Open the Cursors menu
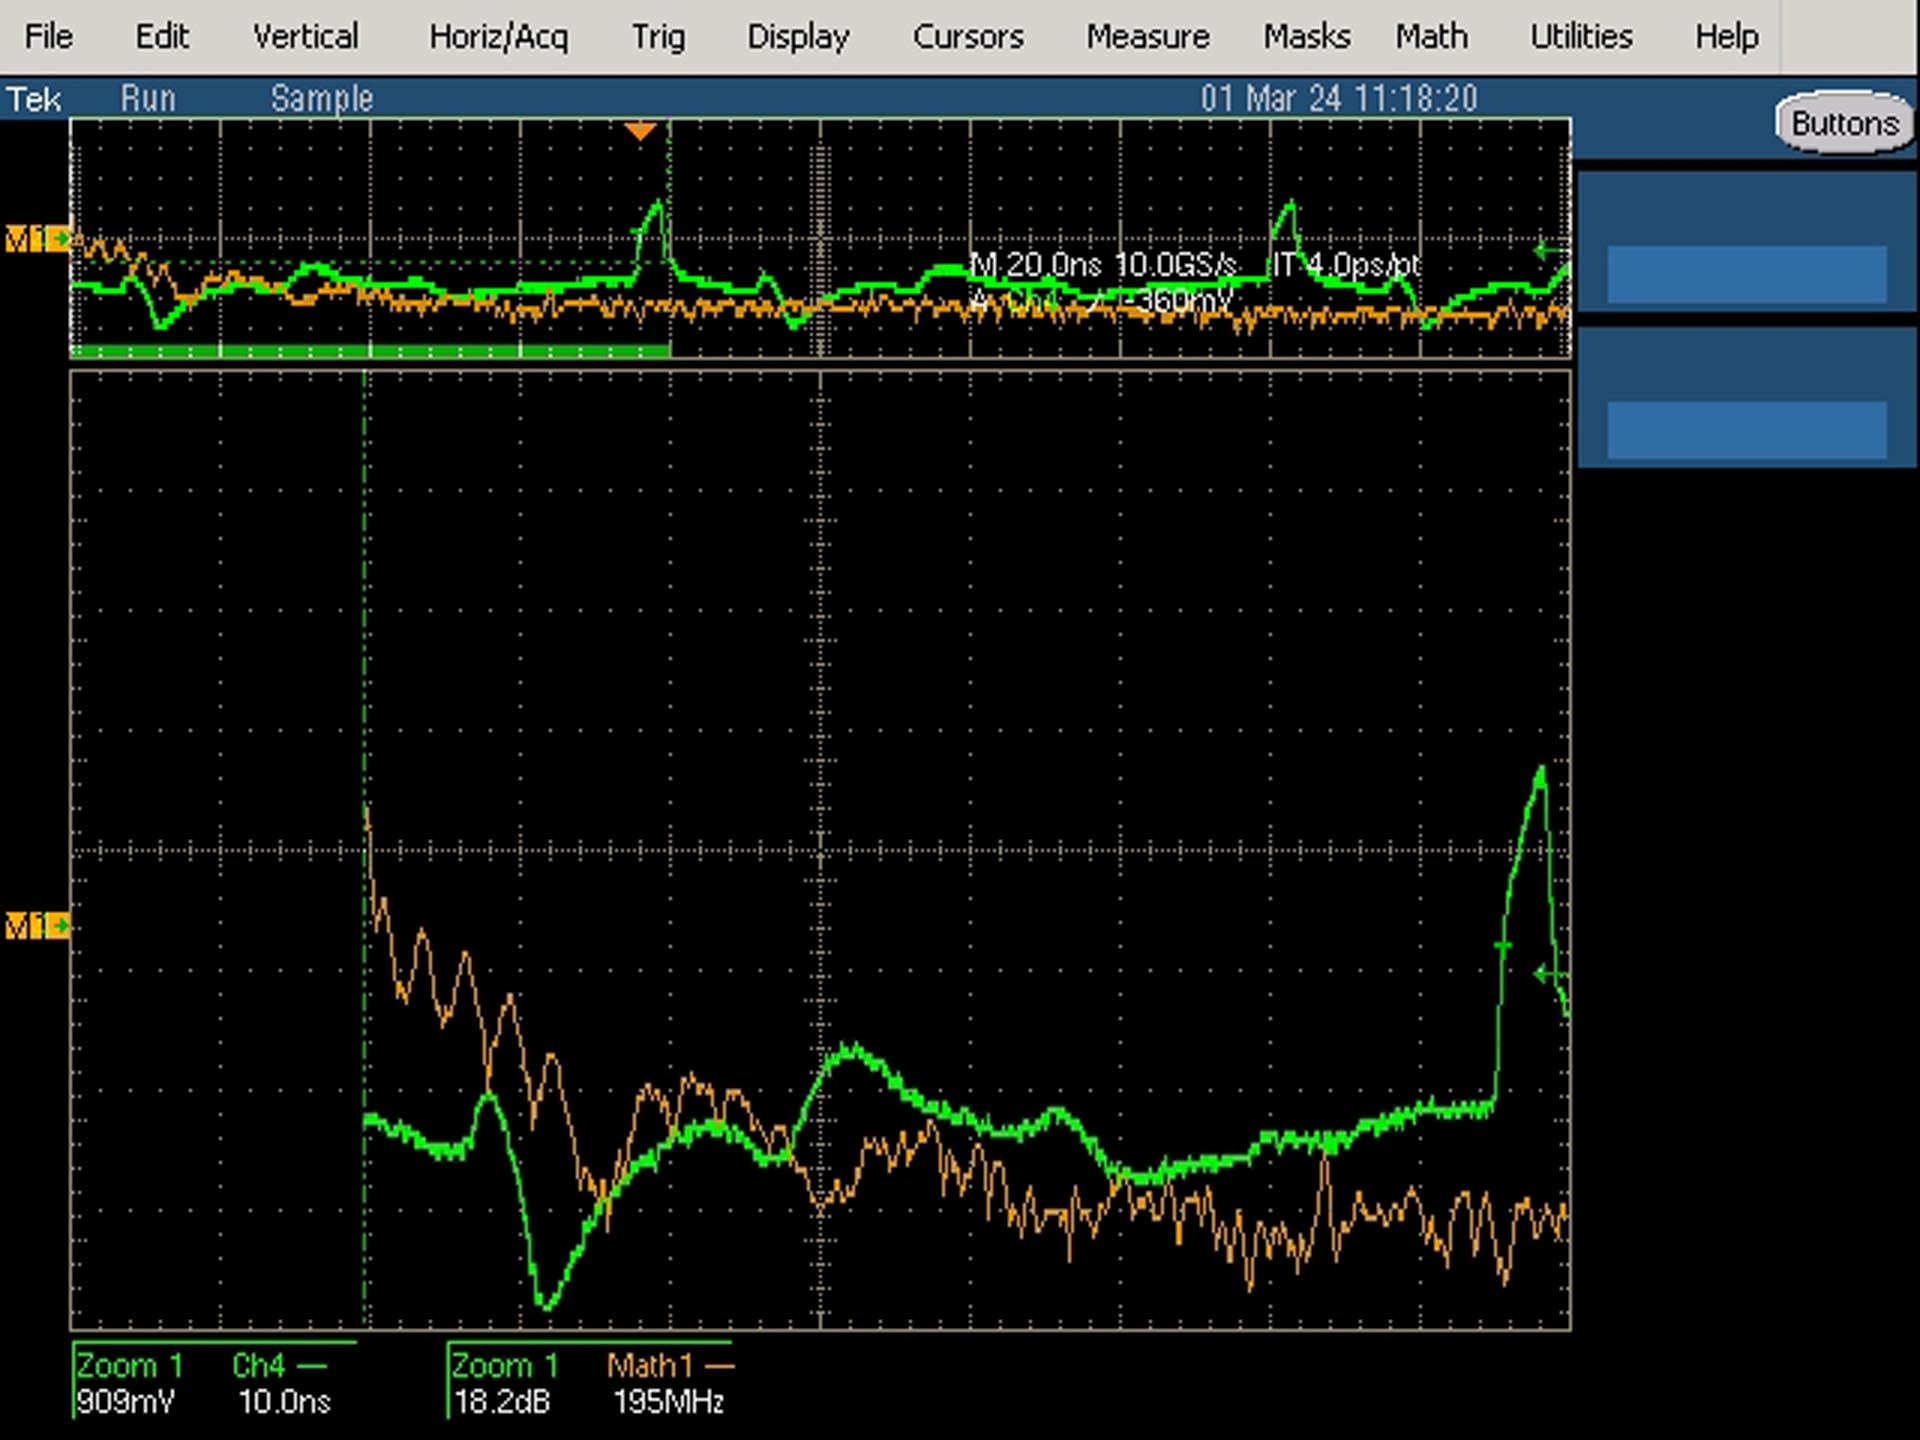Viewport: 1920px width, 1440px height. (968, 37)
